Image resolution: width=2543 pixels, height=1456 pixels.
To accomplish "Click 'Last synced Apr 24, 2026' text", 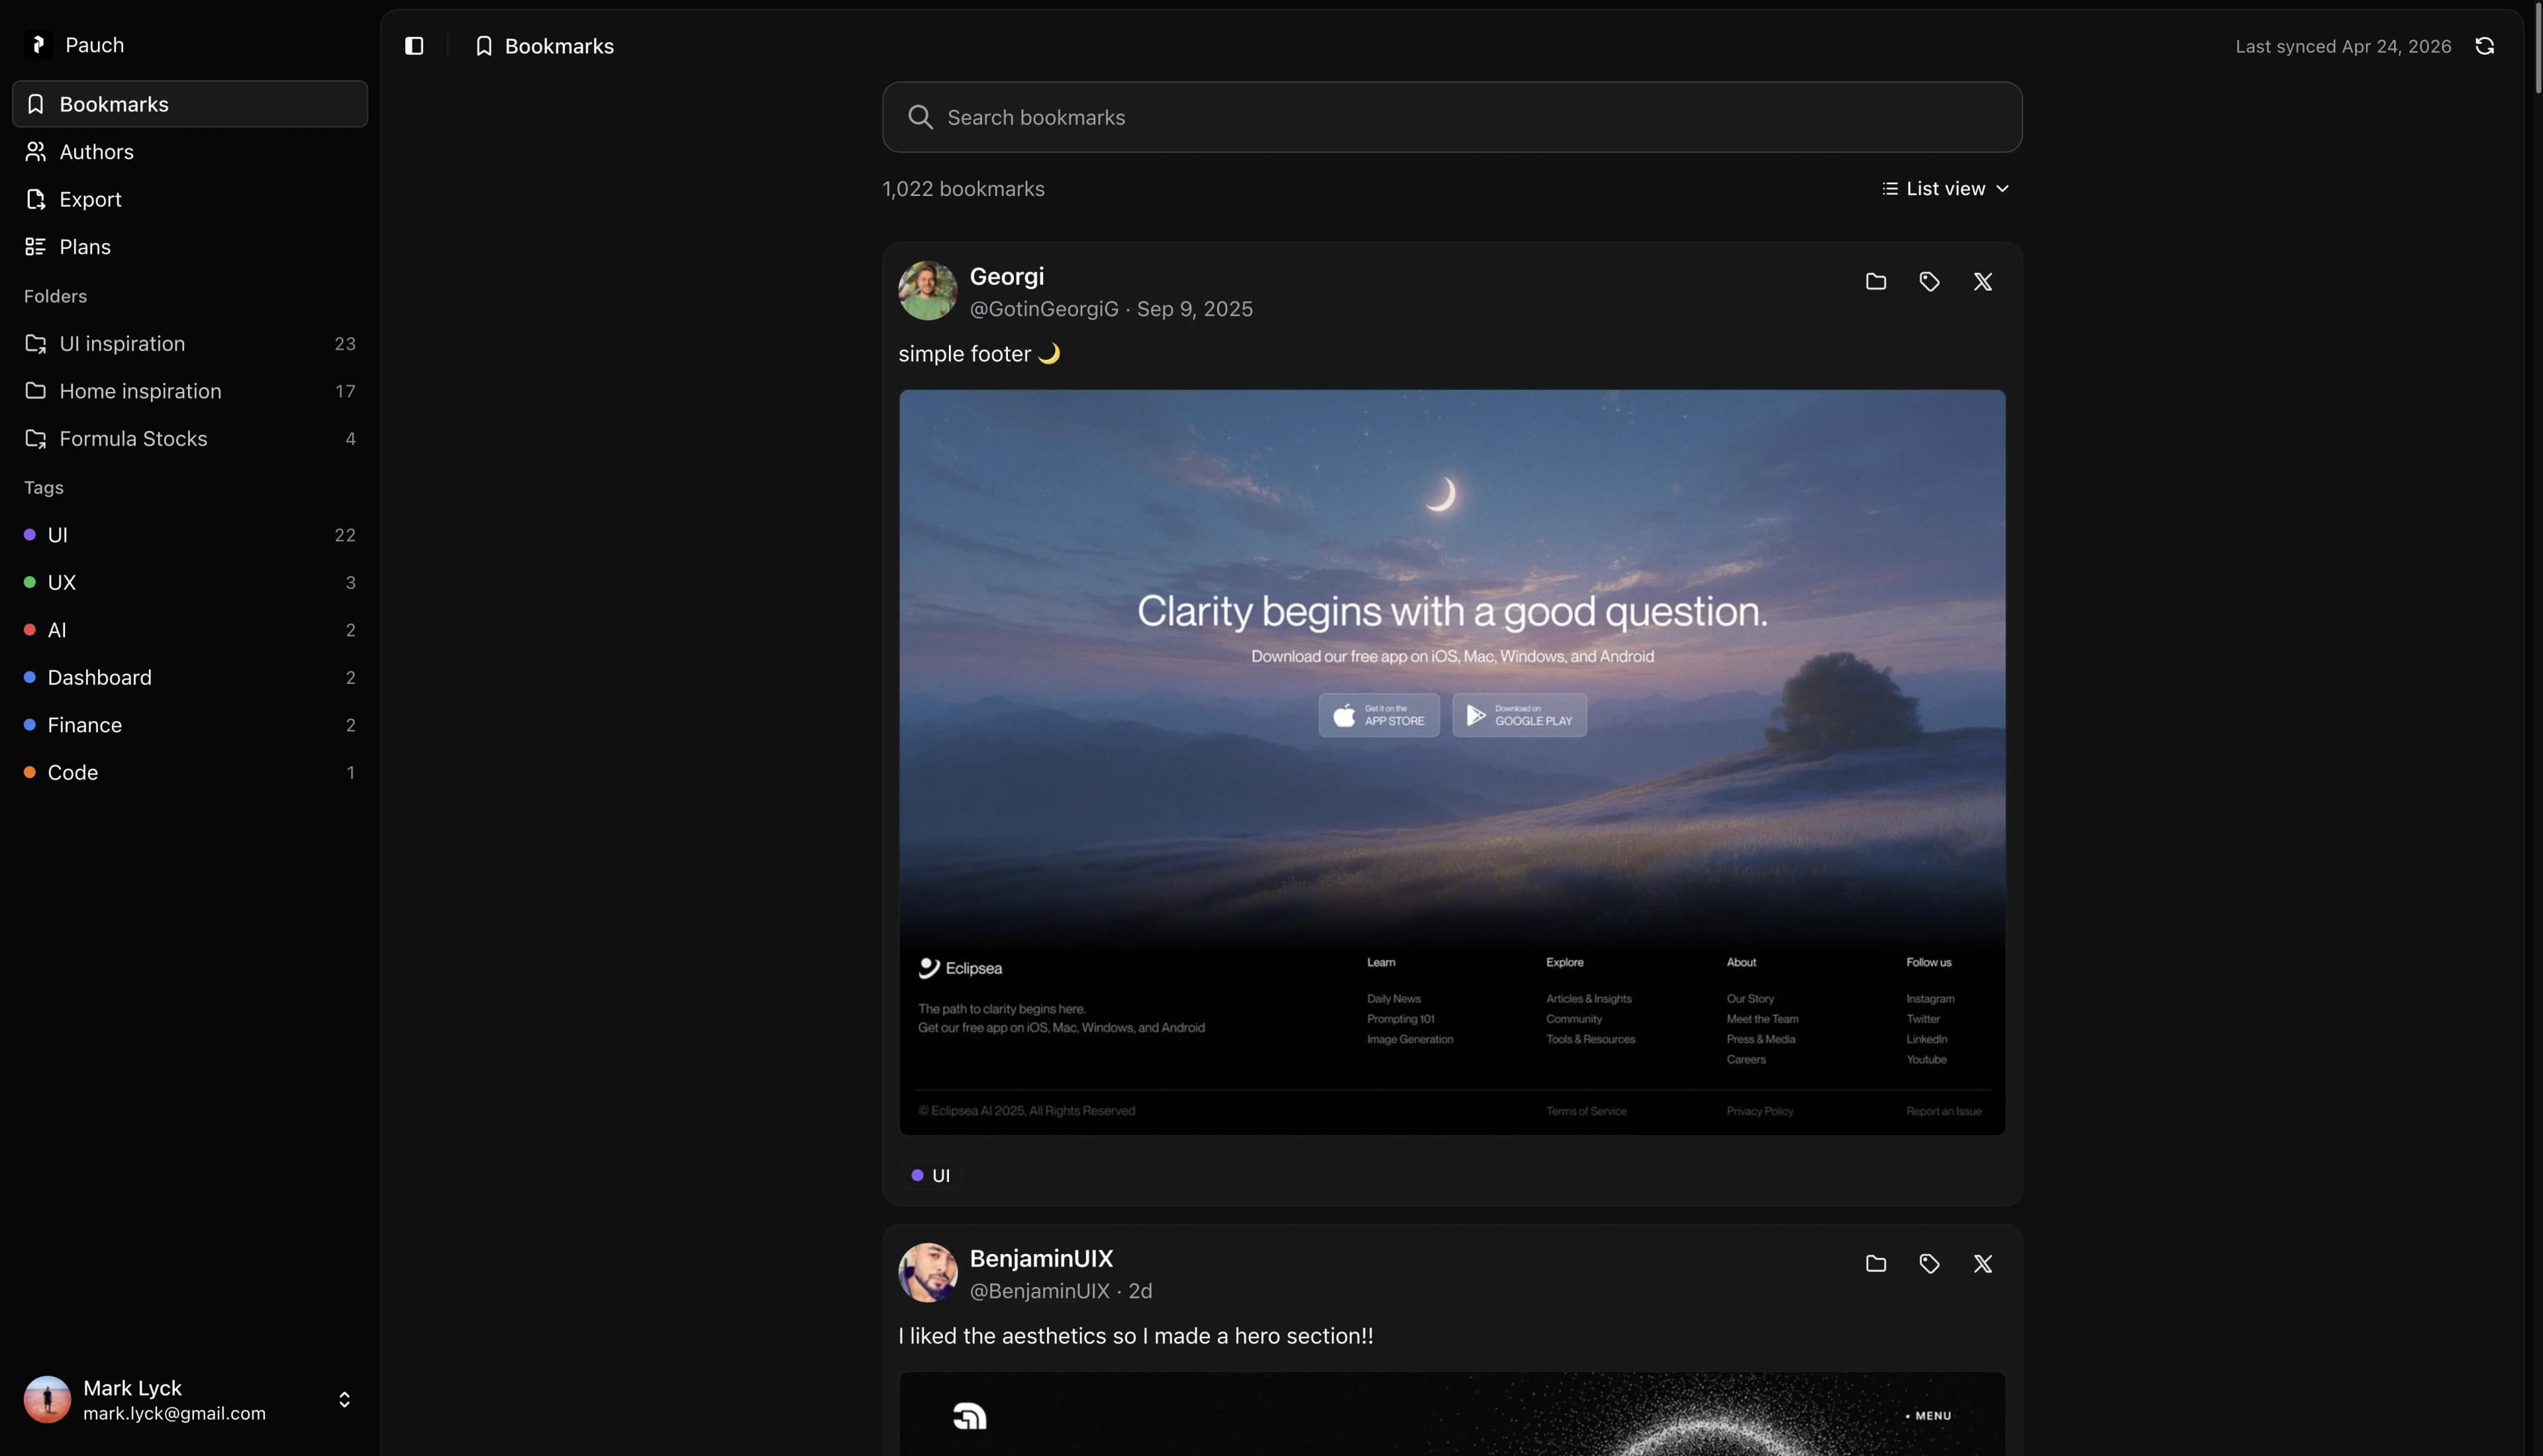I will click(2343, 46).
